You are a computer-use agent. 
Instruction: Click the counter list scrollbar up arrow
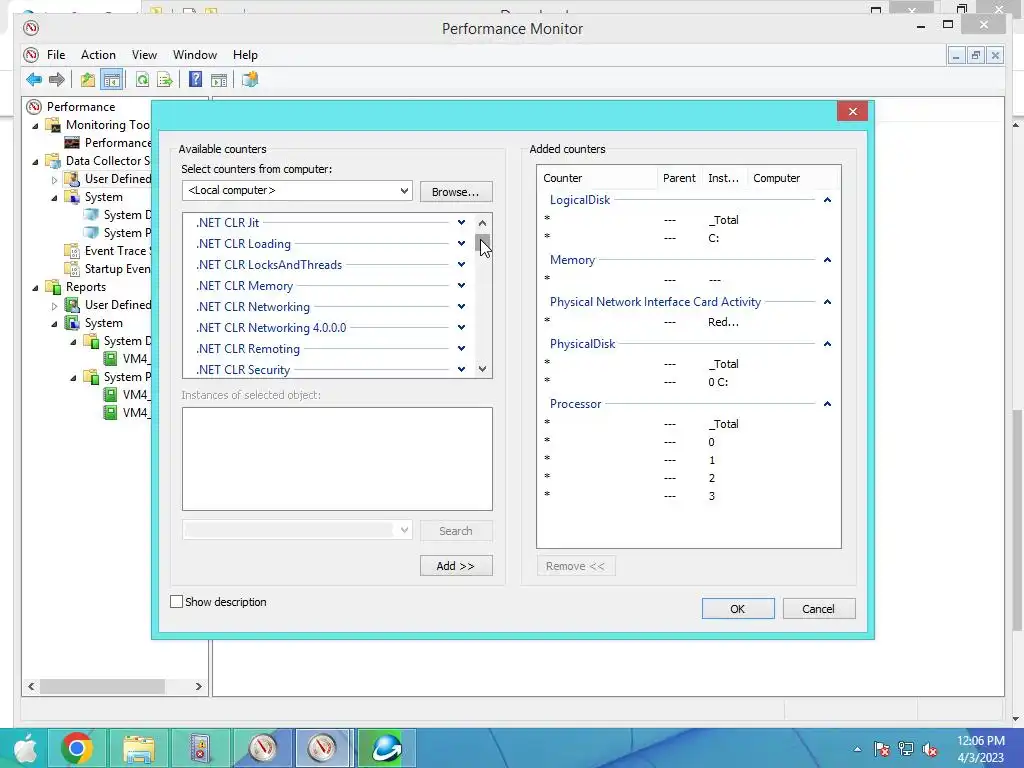pos(483,223)
